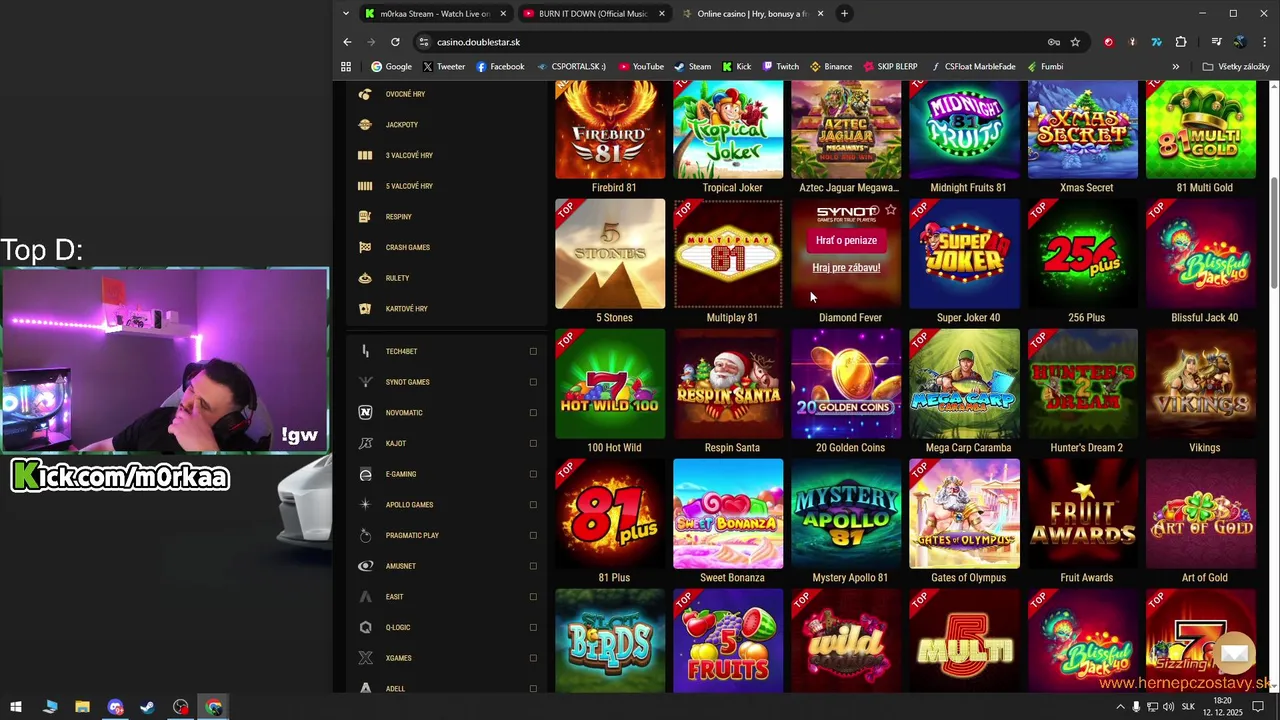Open the Firebird 81 game thumbnail
Image resolution: width=1280 pixels, height=720 pixels.
[x=610, y=130]
